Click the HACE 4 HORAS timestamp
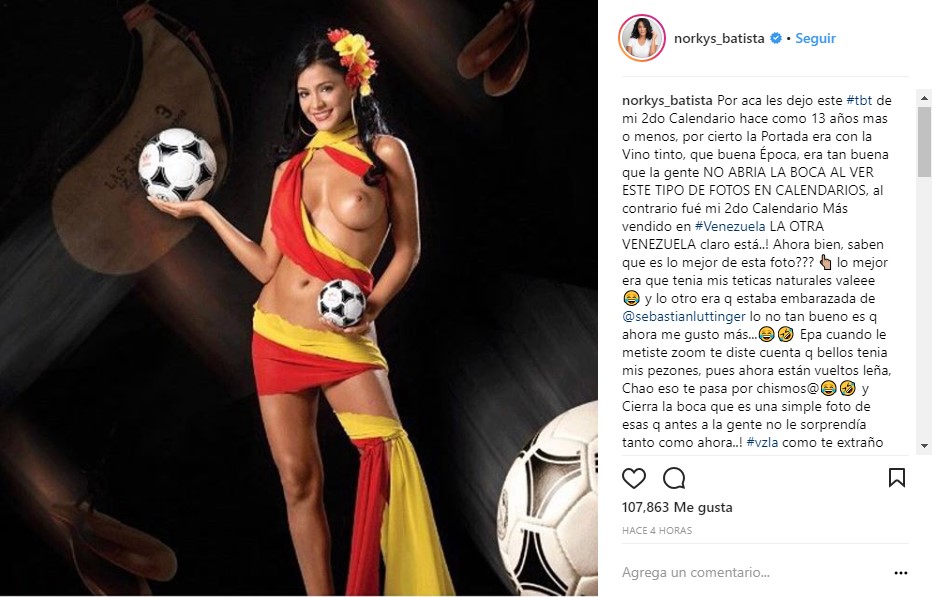 [657, 530]
